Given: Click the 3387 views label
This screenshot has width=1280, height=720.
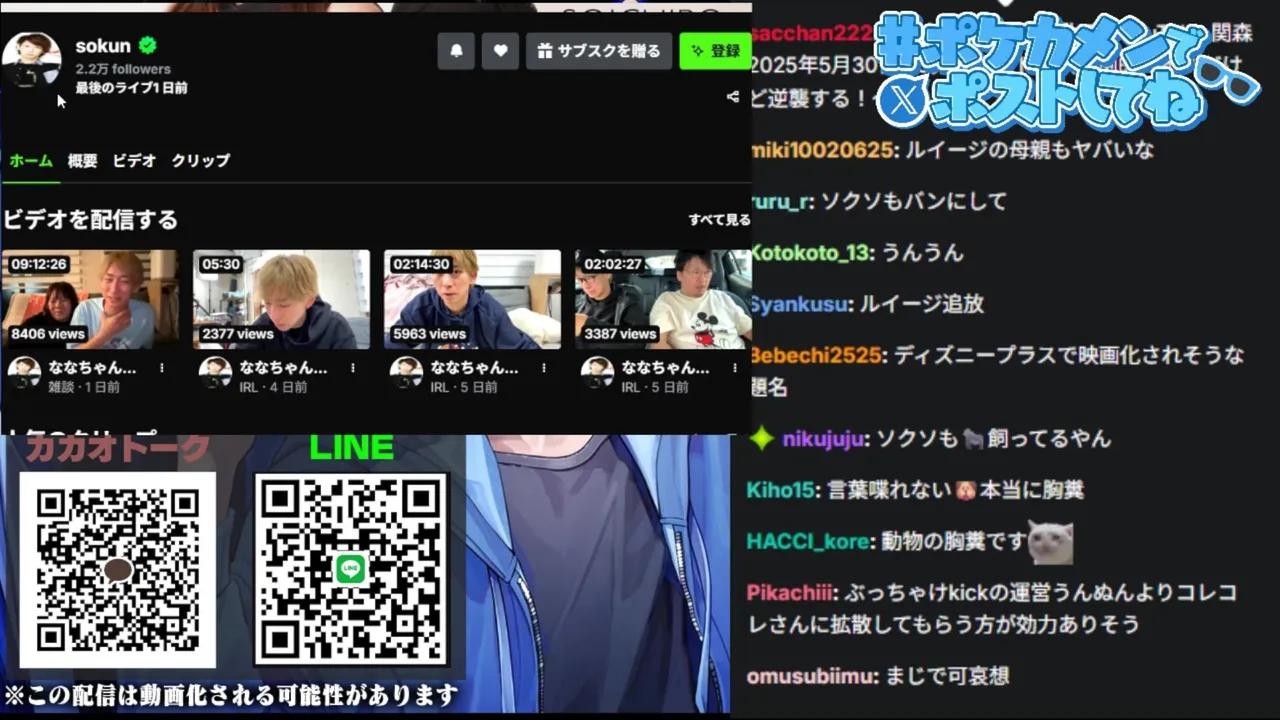Looking at the screenshot, I should coord(620,334).
